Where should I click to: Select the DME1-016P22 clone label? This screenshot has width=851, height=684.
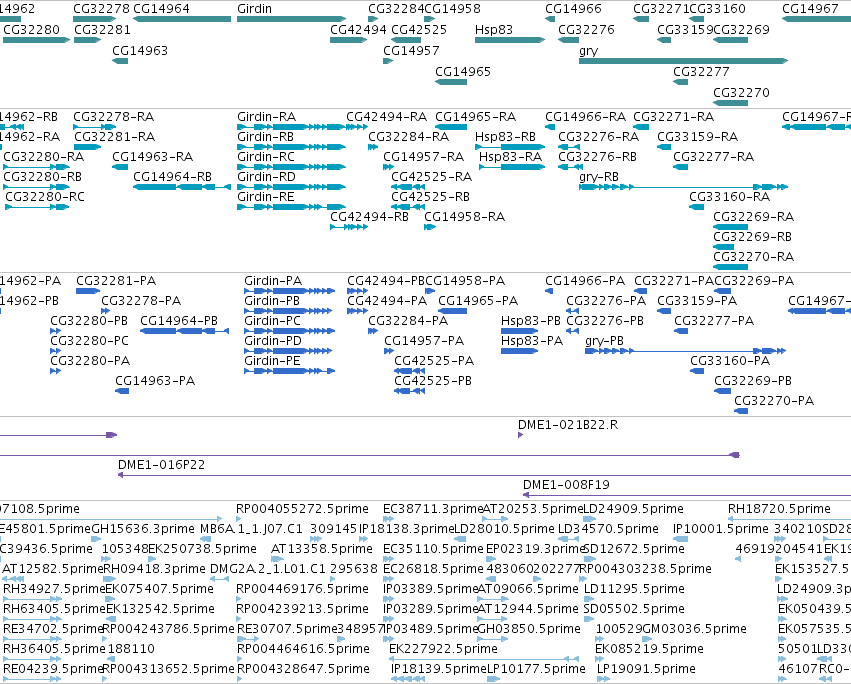(162, 465)
